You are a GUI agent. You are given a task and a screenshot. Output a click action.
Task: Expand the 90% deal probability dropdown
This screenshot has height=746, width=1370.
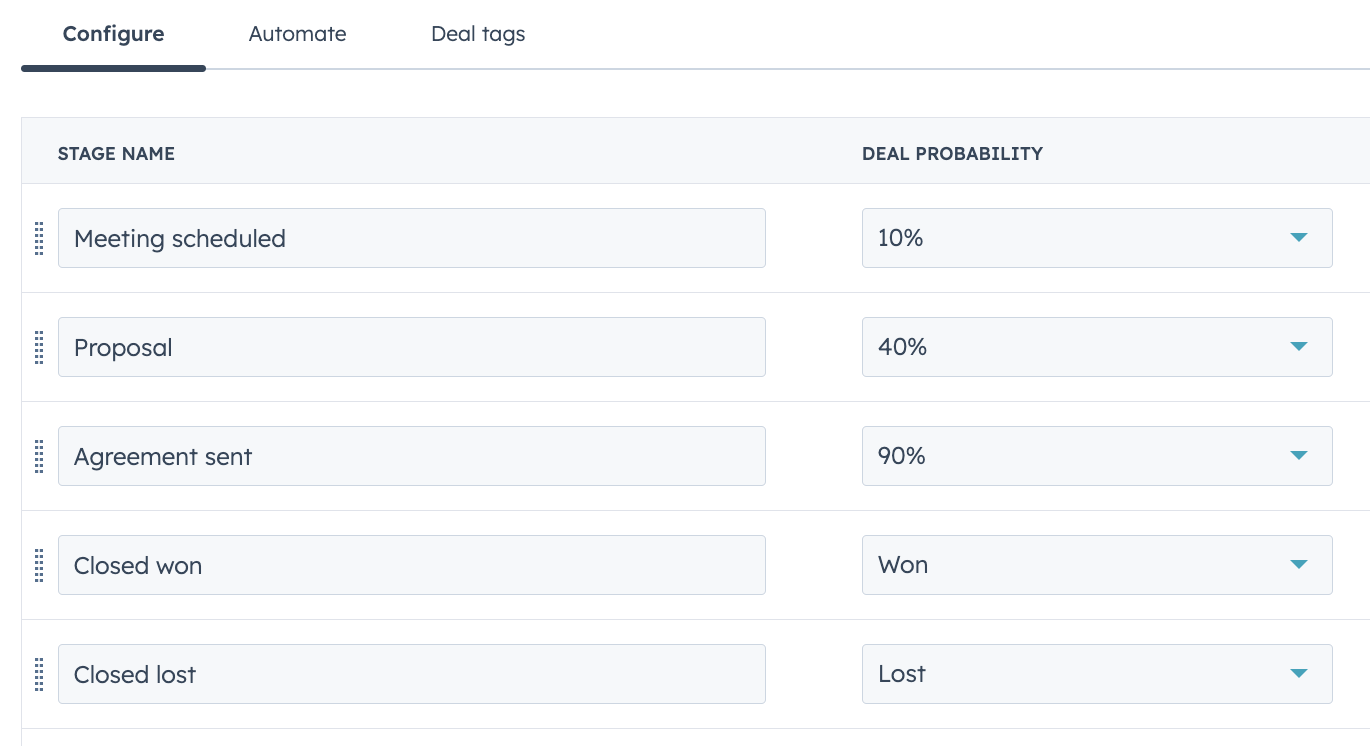[x=1097, y=456]
